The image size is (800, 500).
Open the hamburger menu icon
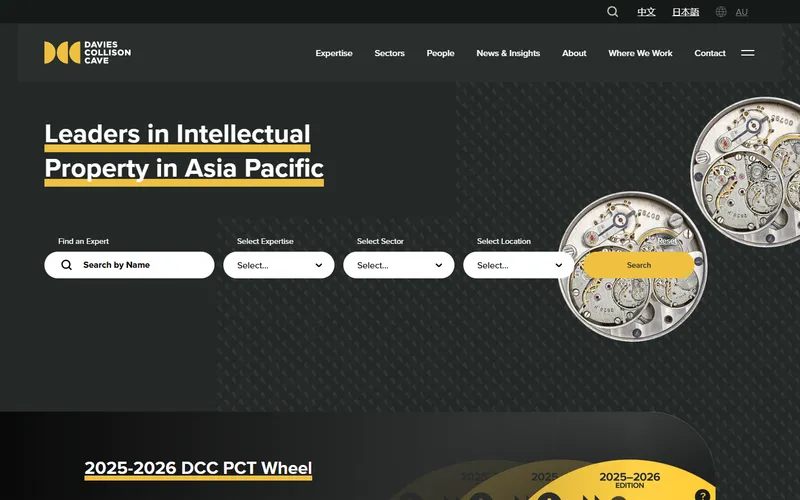click(747, 53)
